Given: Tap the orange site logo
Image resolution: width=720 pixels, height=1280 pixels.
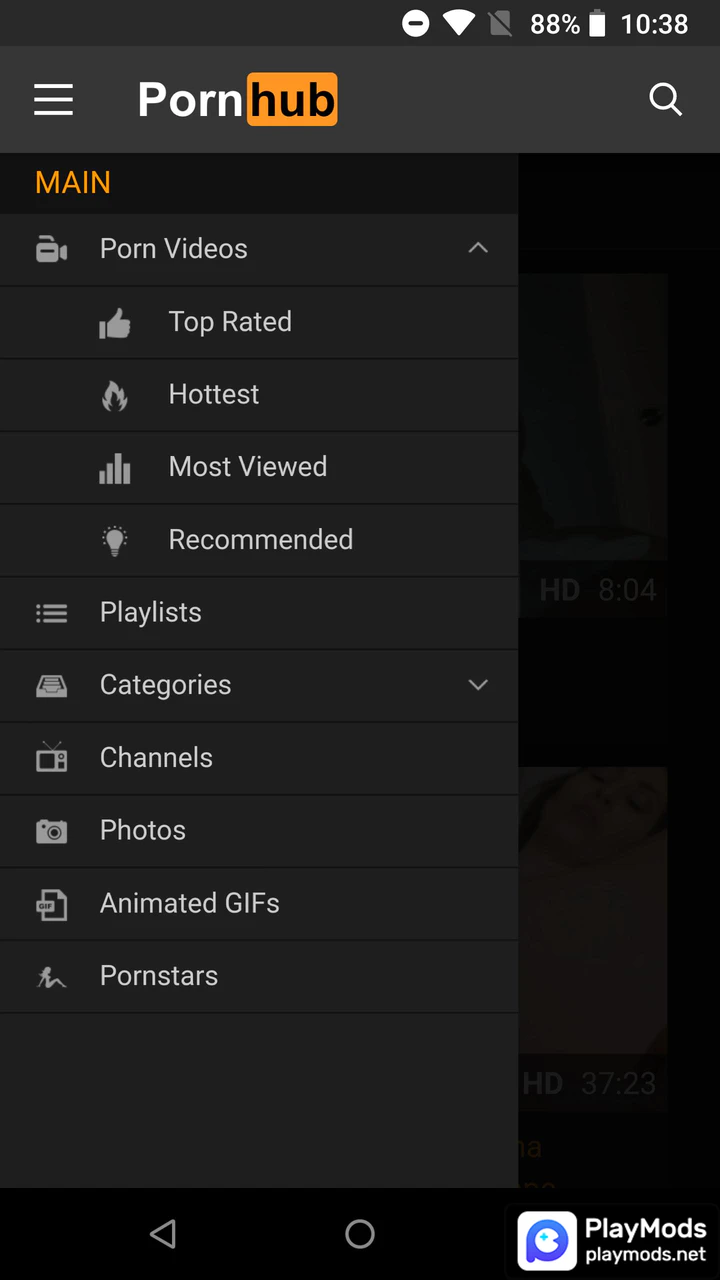Looking at the screenshot, I should coord(238,99).
